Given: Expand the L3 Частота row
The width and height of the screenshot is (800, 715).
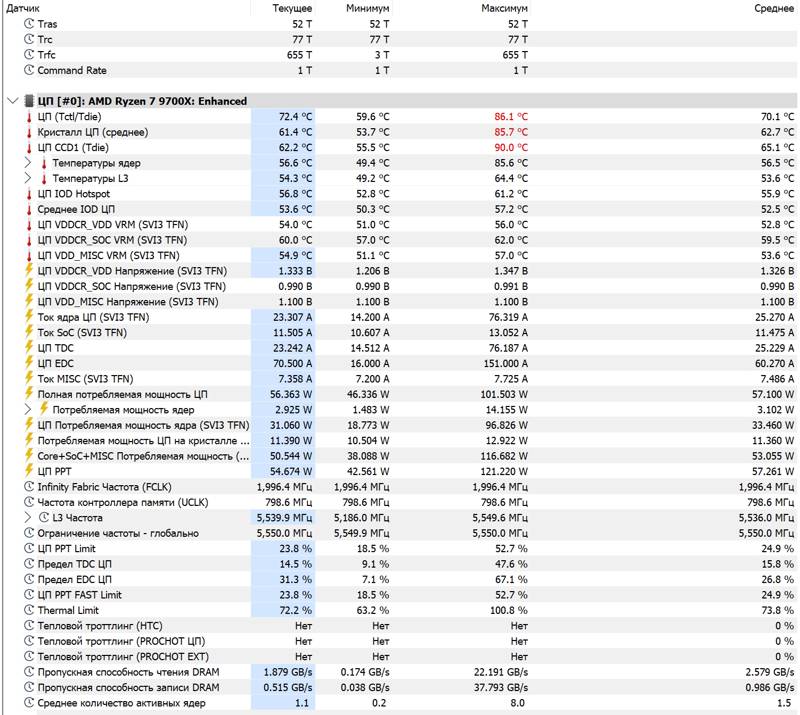Looking at the screenshot, I should 28,517.
